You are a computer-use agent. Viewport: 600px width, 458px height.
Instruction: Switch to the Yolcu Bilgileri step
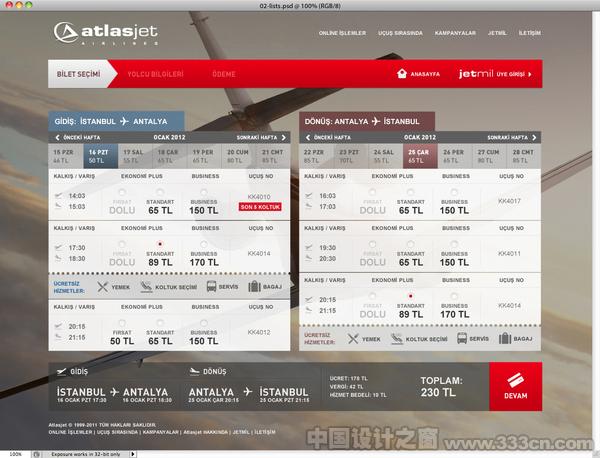155,74
